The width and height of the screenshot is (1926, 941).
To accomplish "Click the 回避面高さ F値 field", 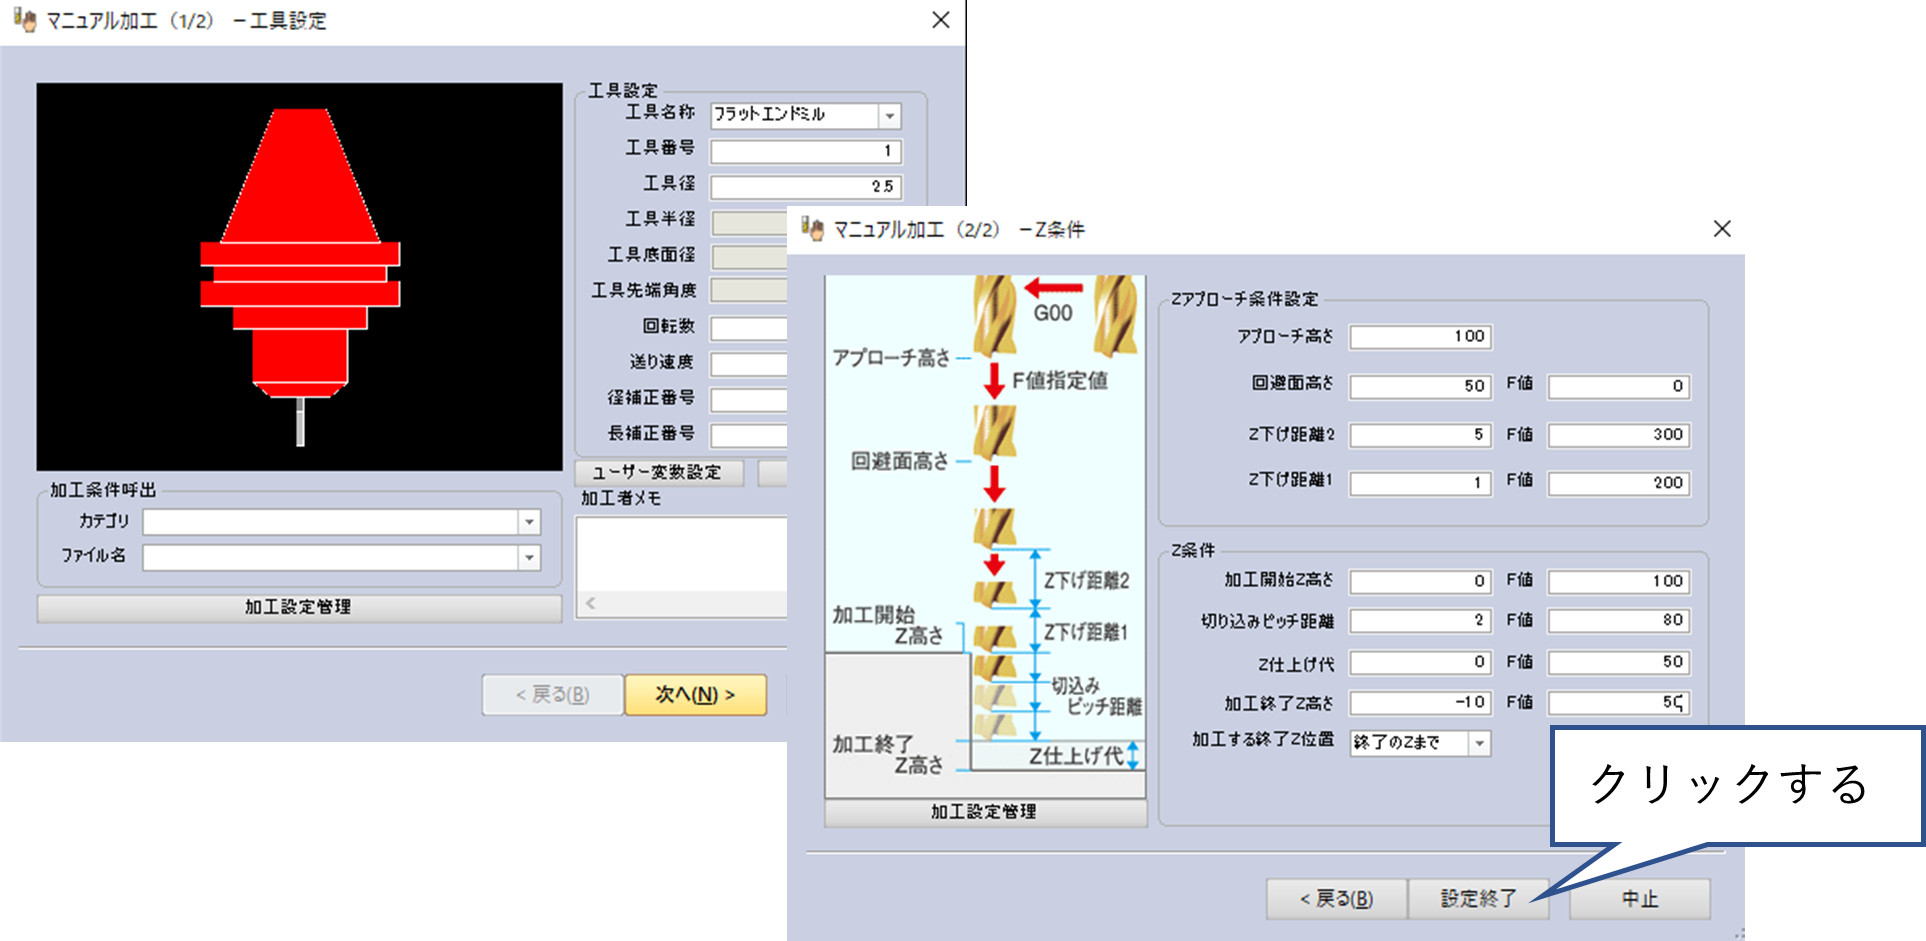I will [x=1619, y=386].
